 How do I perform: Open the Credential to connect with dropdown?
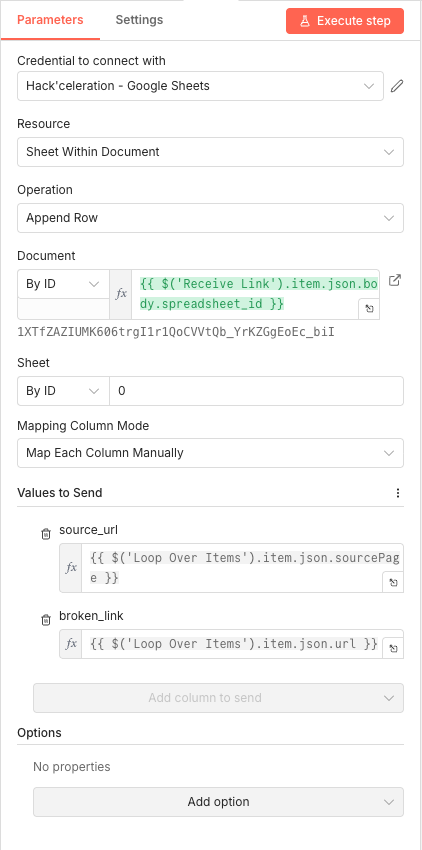pos(200,86)
